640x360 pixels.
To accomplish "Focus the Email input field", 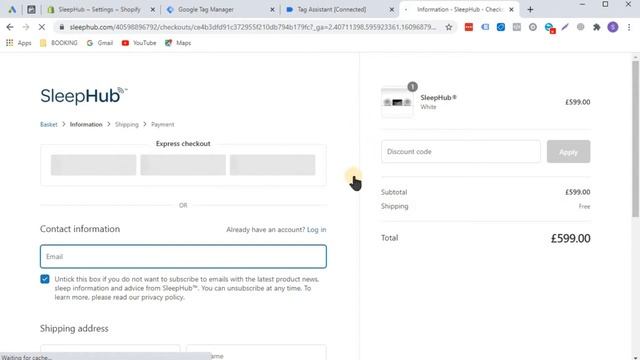I will 183,256.
